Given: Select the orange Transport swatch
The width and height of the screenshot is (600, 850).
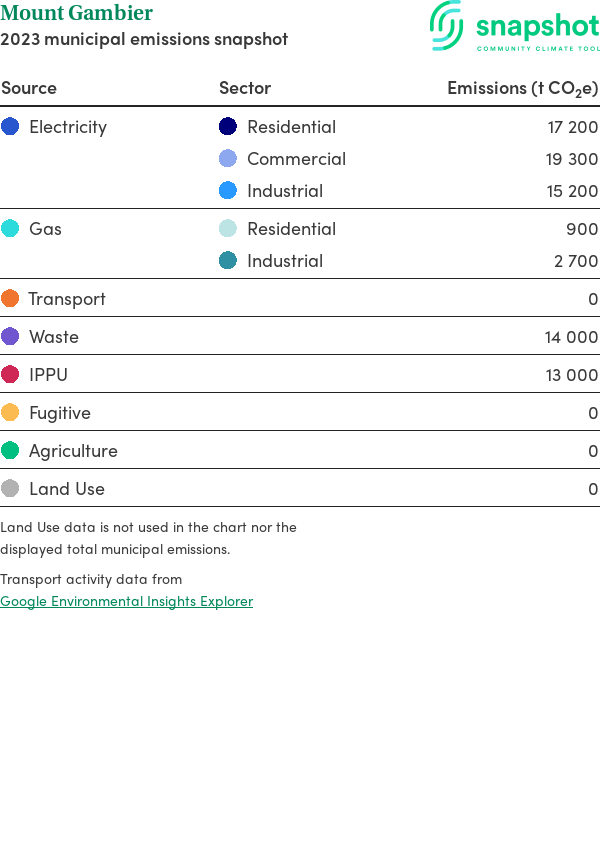Looking at the screenshot, I should click(x=10, y=299).
